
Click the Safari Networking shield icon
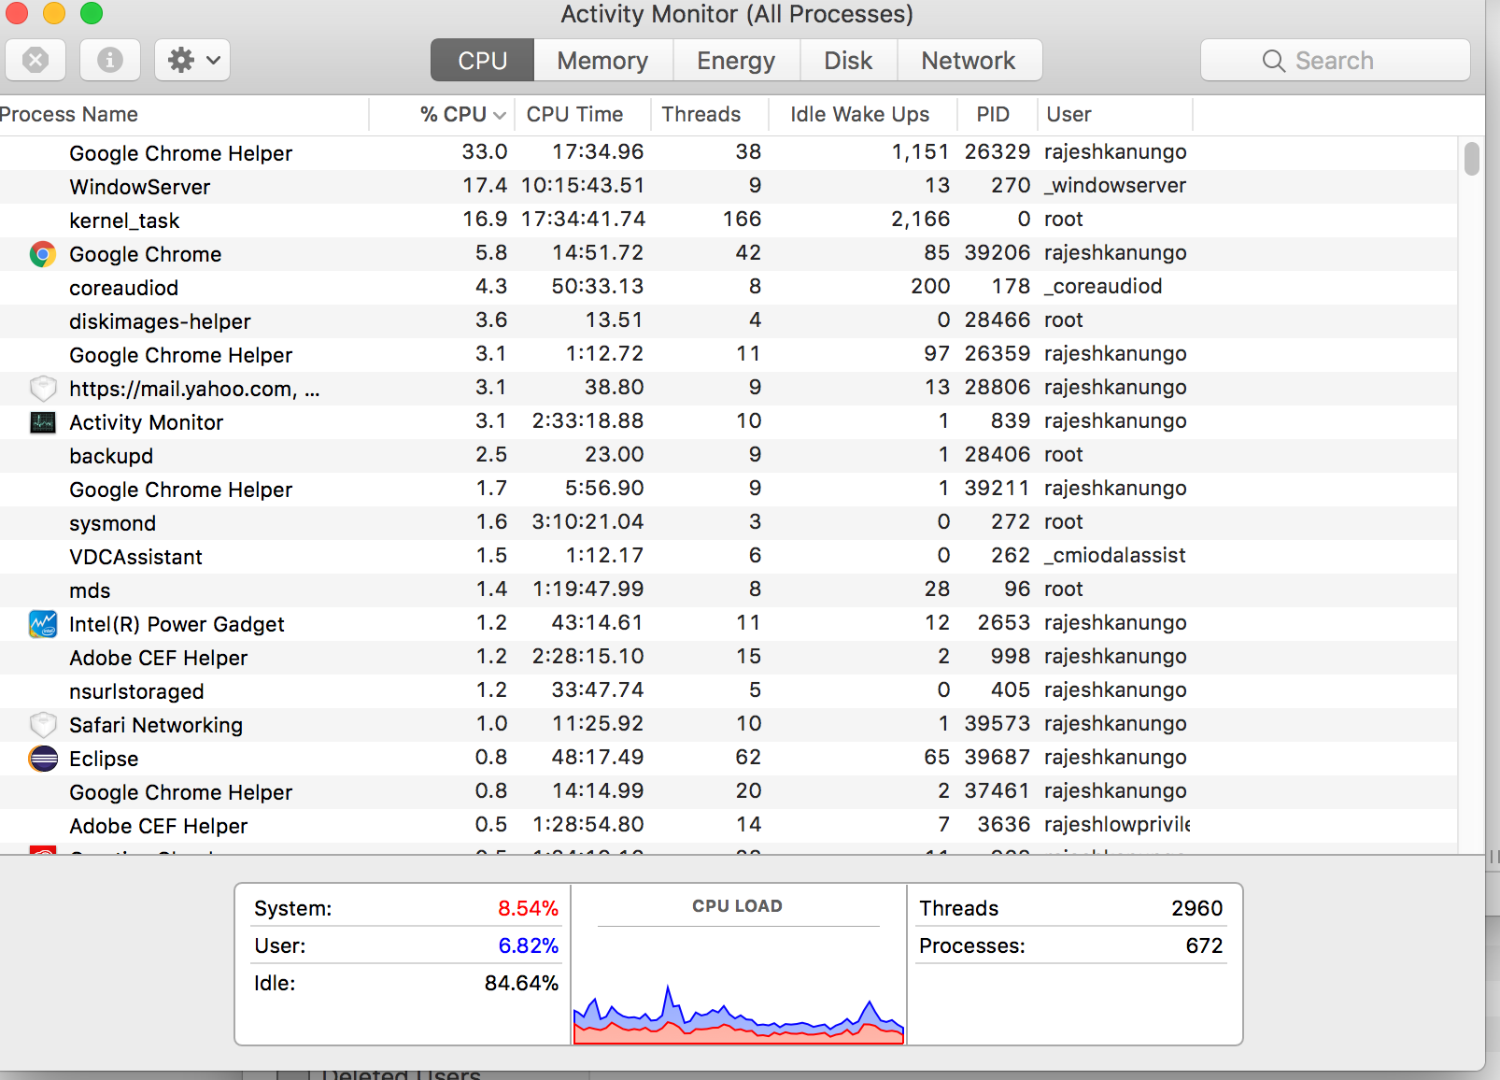(x=42, y=725)
